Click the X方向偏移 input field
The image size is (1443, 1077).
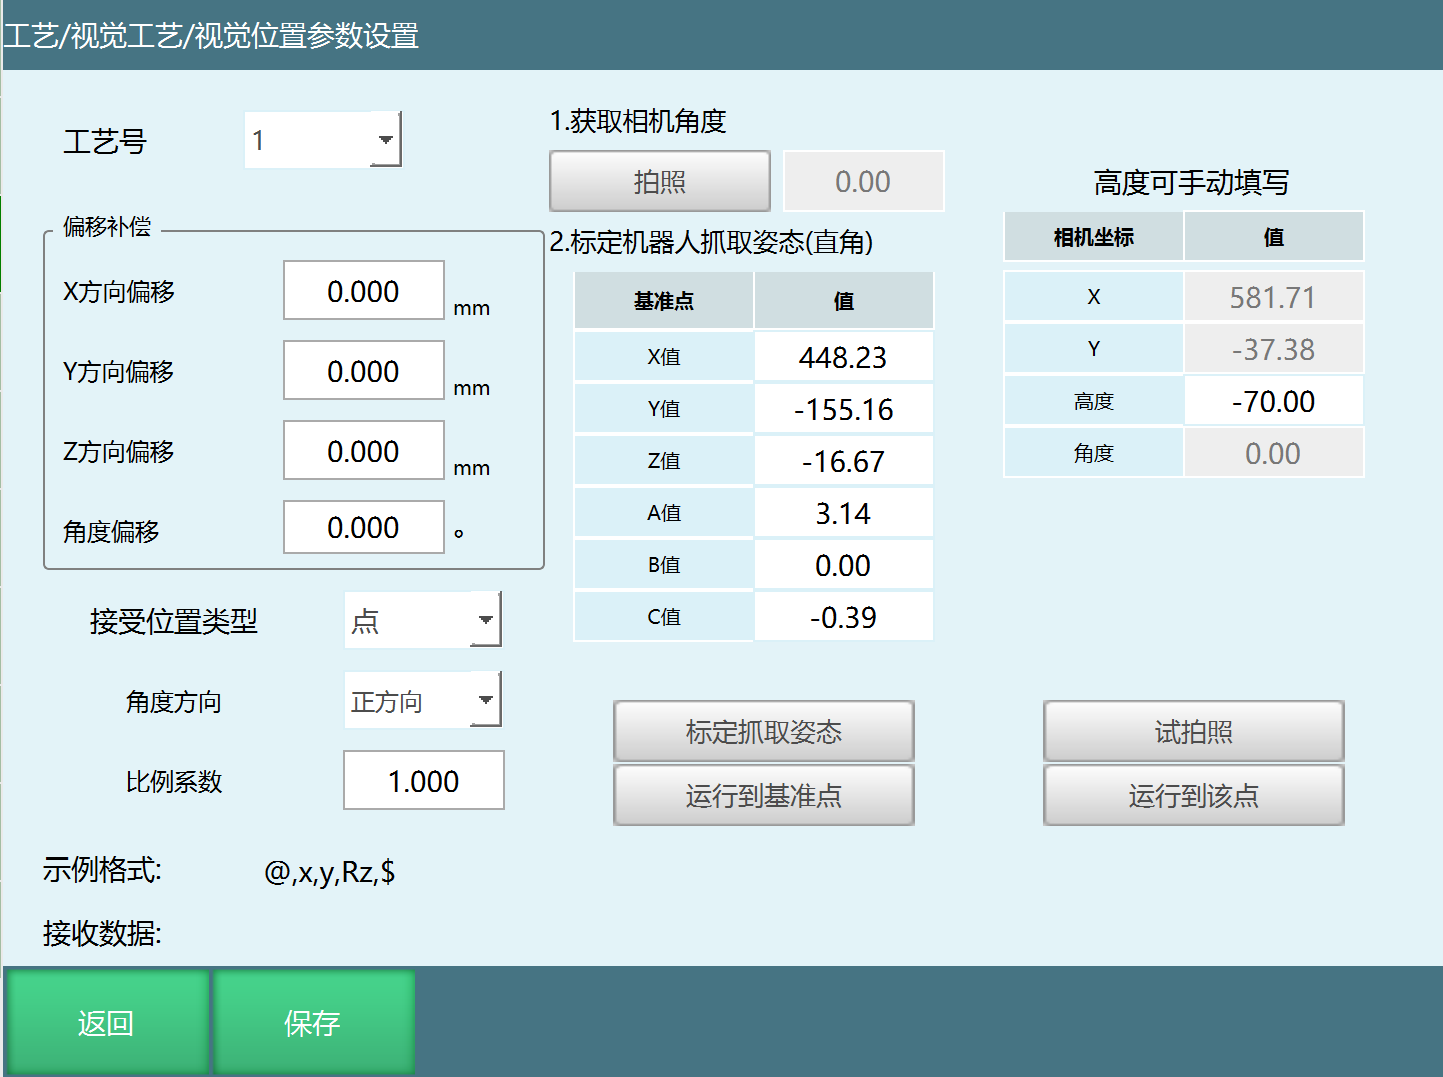(x=364, y=291)
